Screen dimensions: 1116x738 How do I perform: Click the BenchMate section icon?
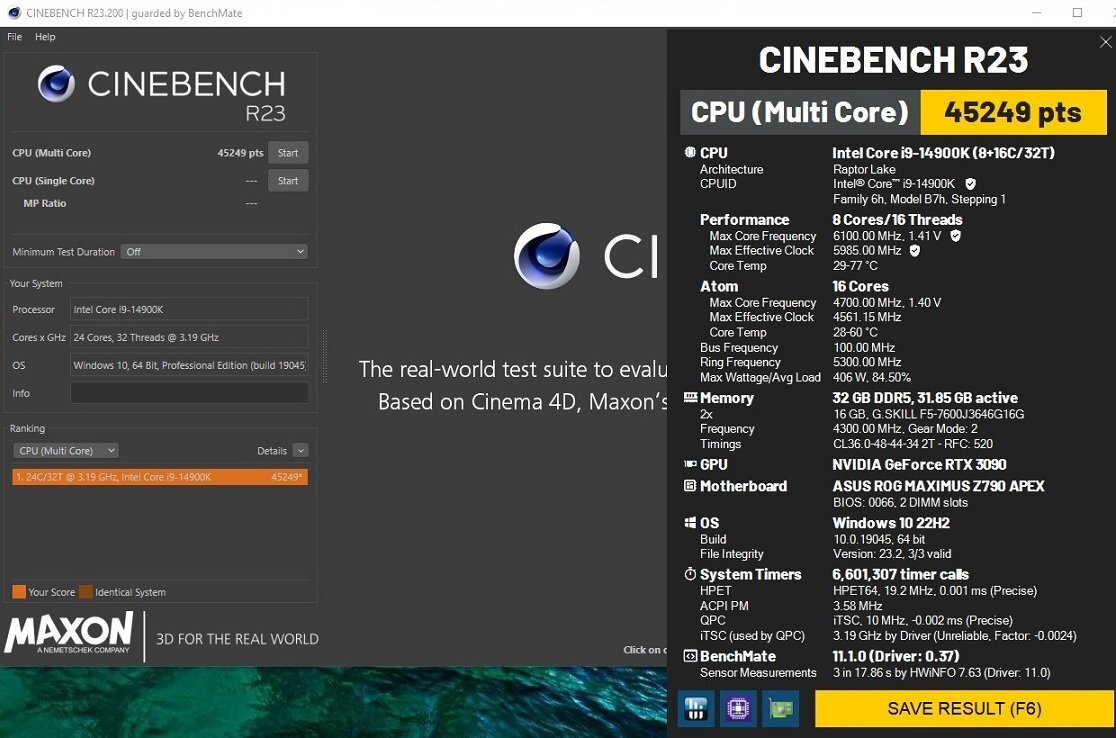click(690, 655)
